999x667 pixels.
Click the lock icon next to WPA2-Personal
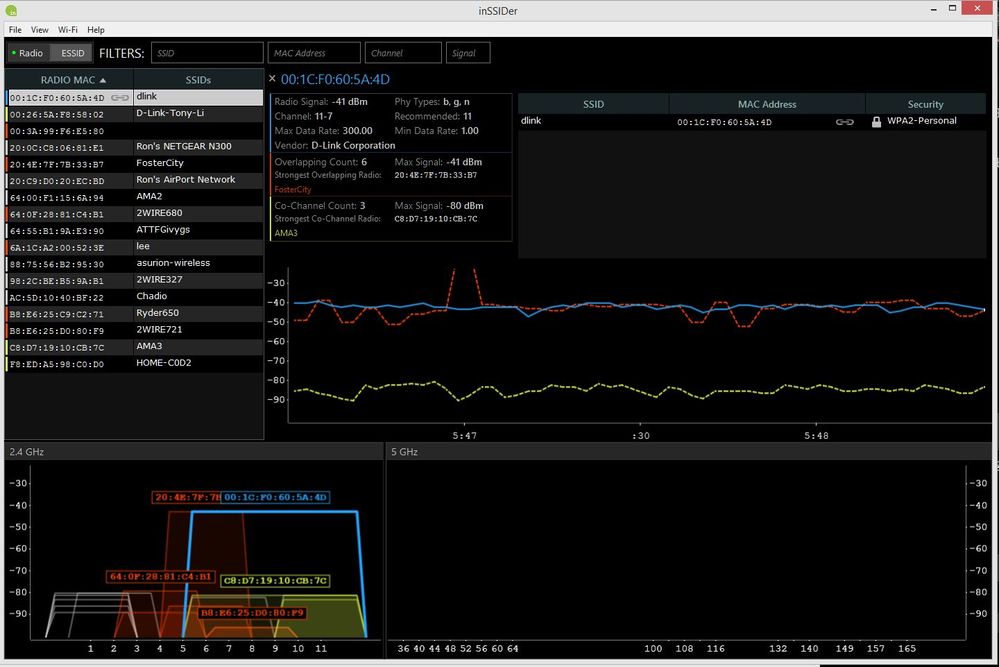point(877,122)
